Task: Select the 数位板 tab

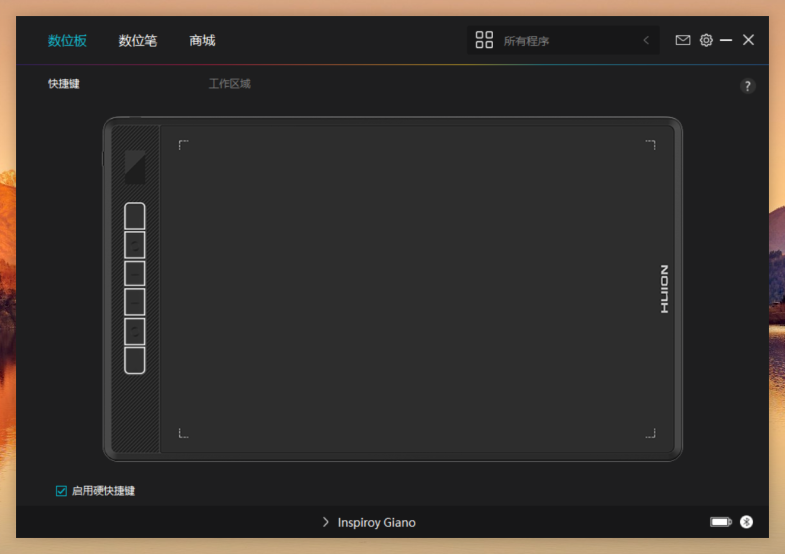Action: point(67,40)
